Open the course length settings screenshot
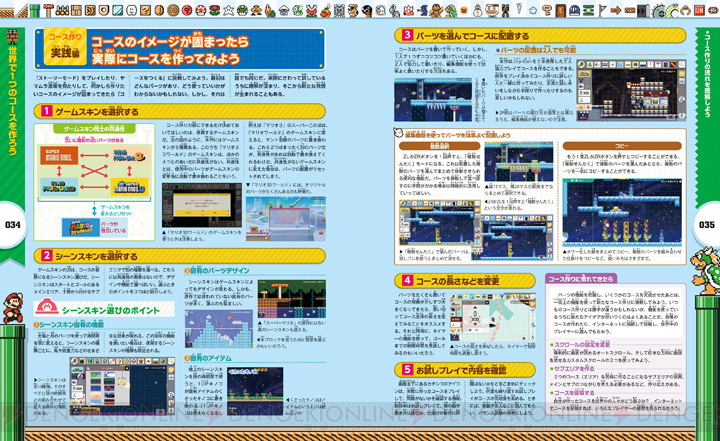Viewport: 720px width, 441px height. [x=492, y=318]
